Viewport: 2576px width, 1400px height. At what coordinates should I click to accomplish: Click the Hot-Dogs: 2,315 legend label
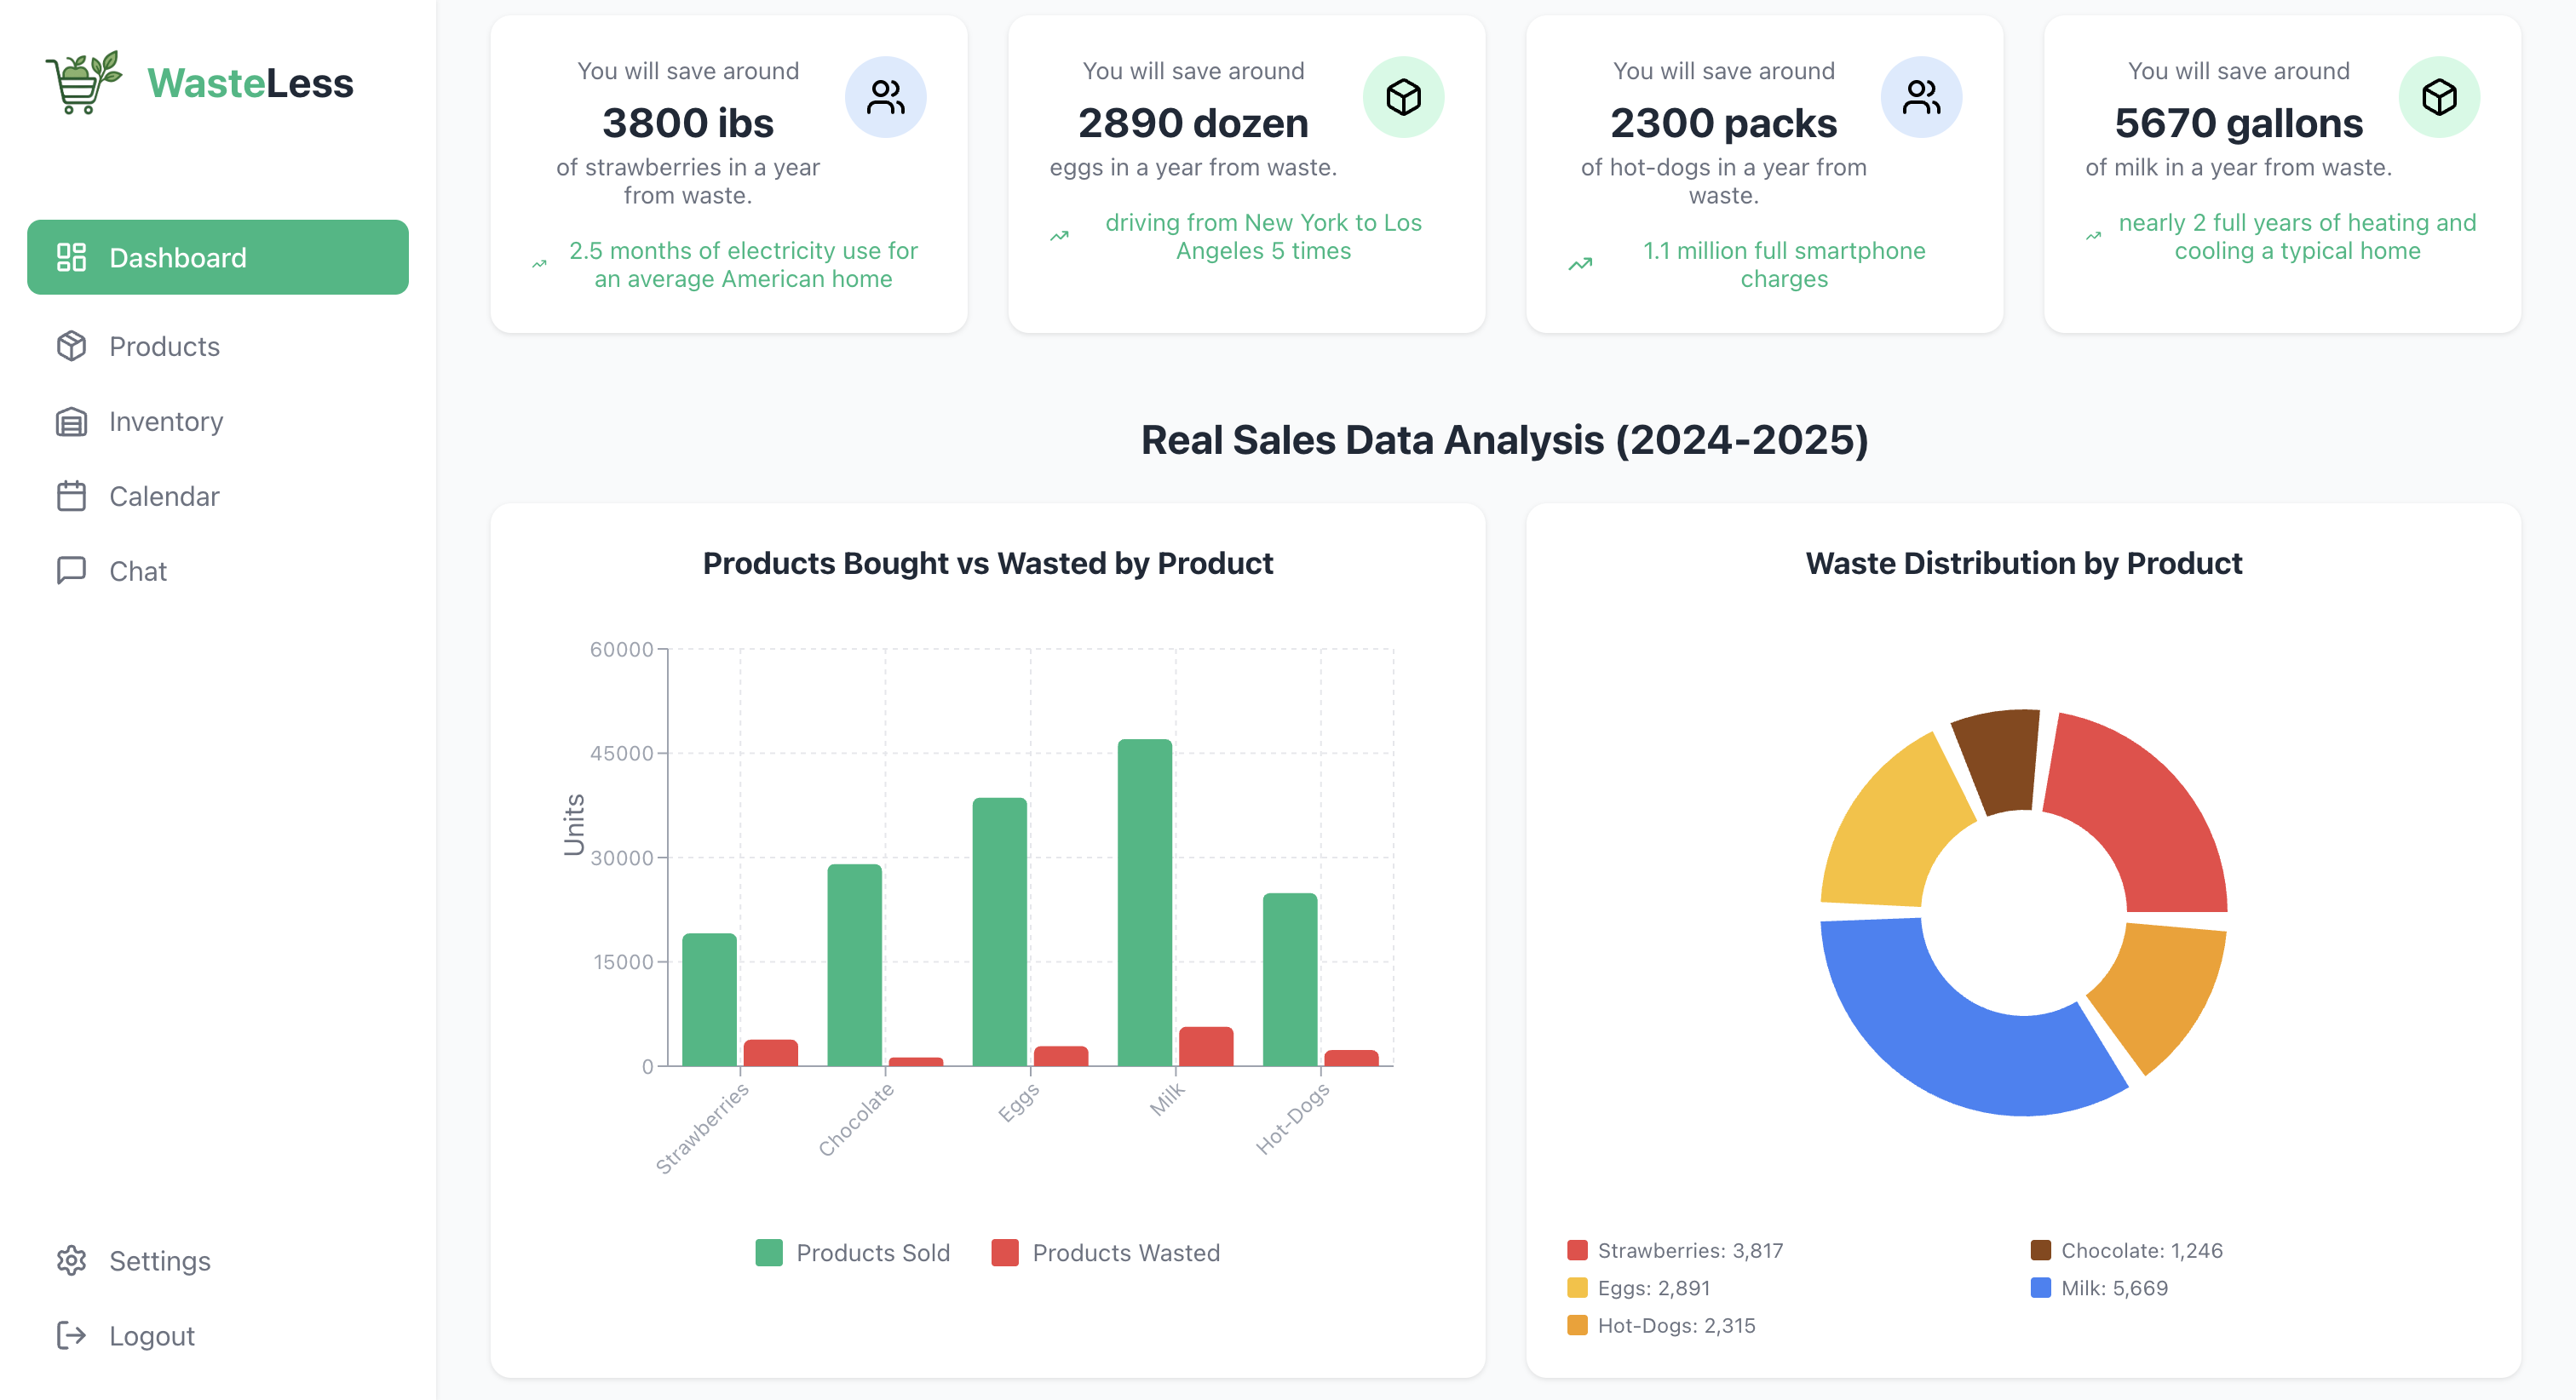coord(1675,1325)
